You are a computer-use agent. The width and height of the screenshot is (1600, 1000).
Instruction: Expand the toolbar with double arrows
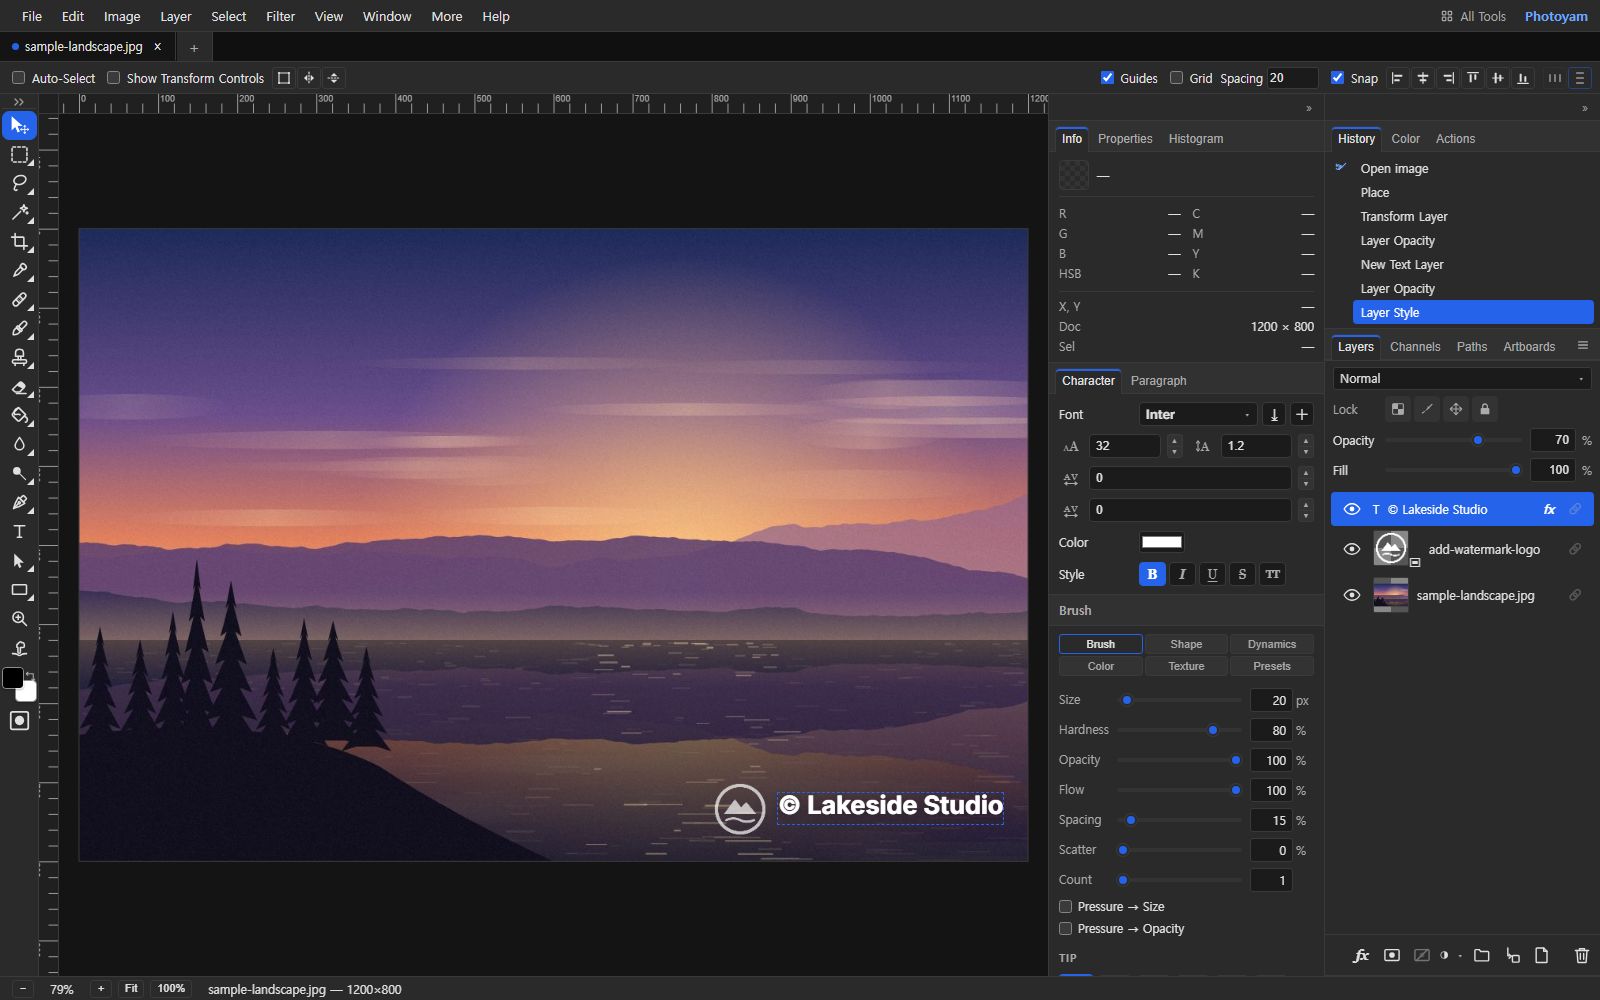pos(19,102)
